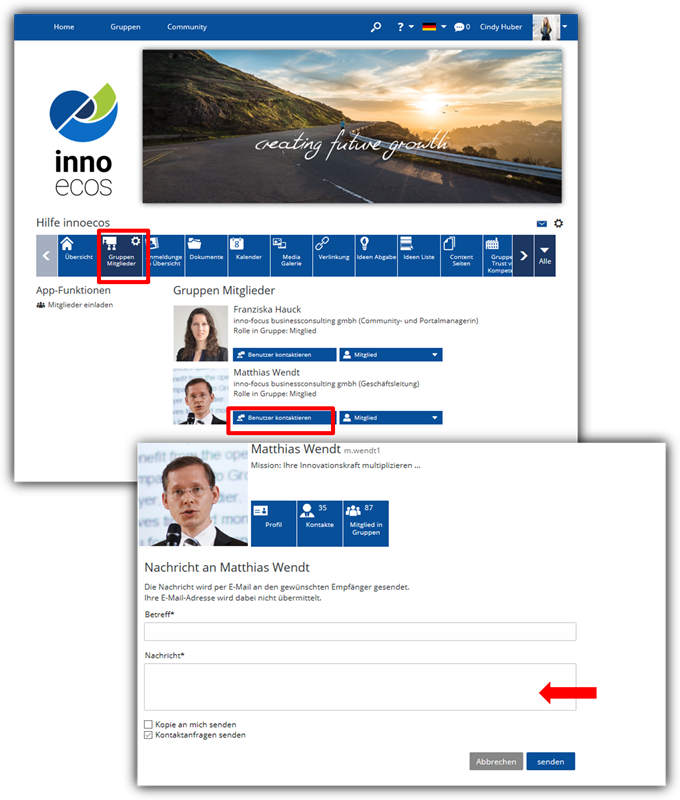The width and height of the screenshot is (680, 800).
Task: Uncheck Kontaktanfragen senden checkbox
Action: 149,735
